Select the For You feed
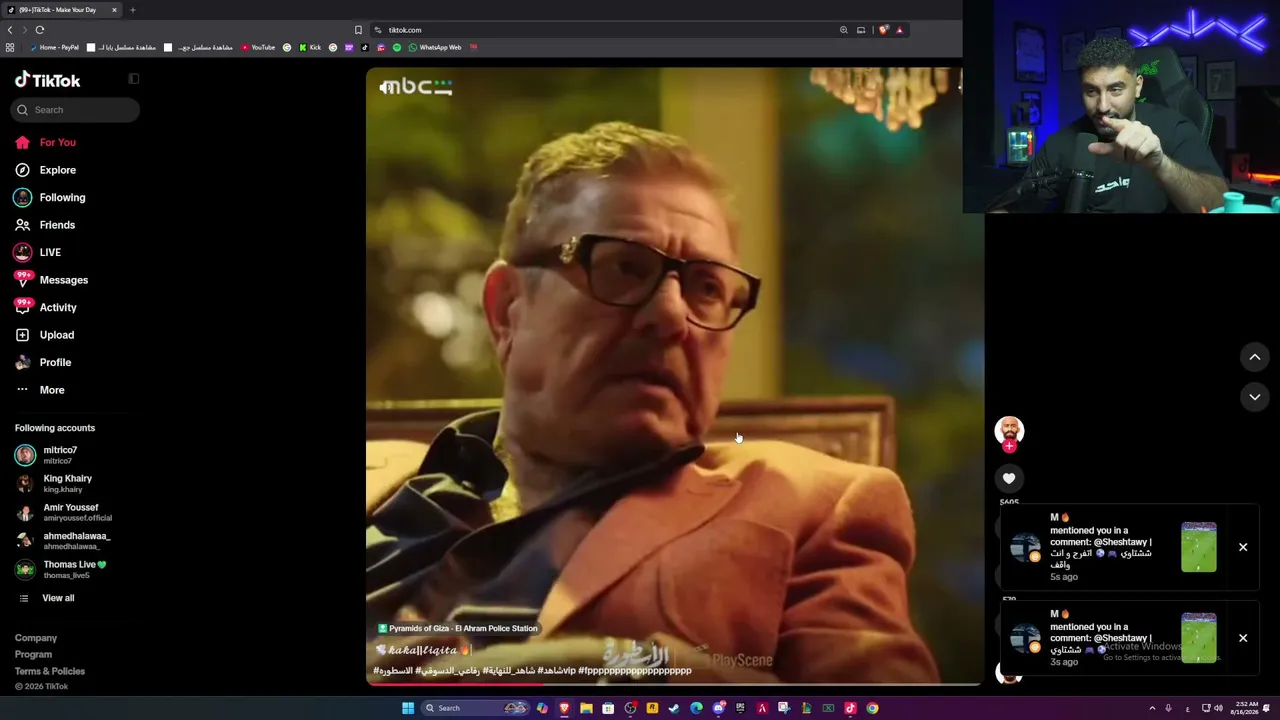The image size is (1280, 720). pos(46,143)
